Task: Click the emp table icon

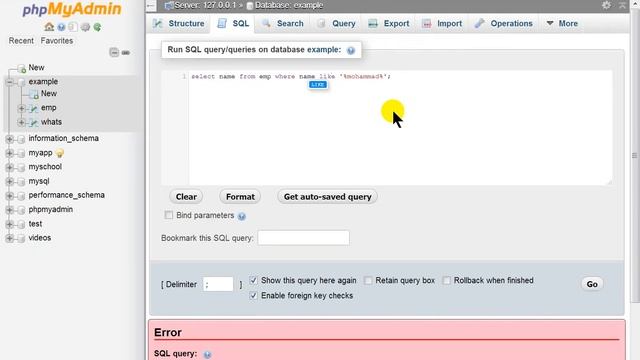Action: [x=34, y=108]
